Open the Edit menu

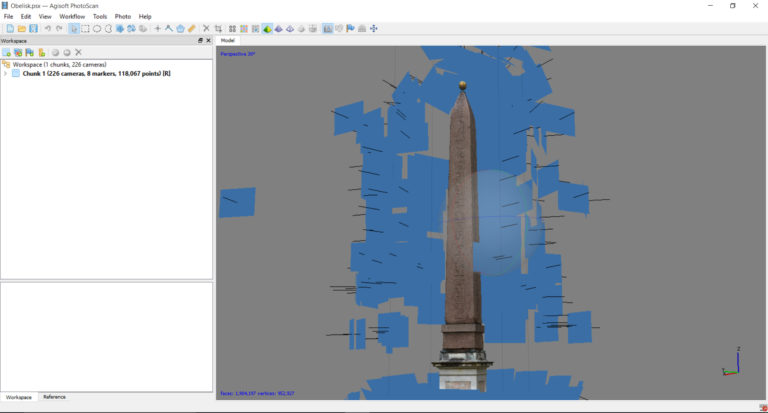26,17
